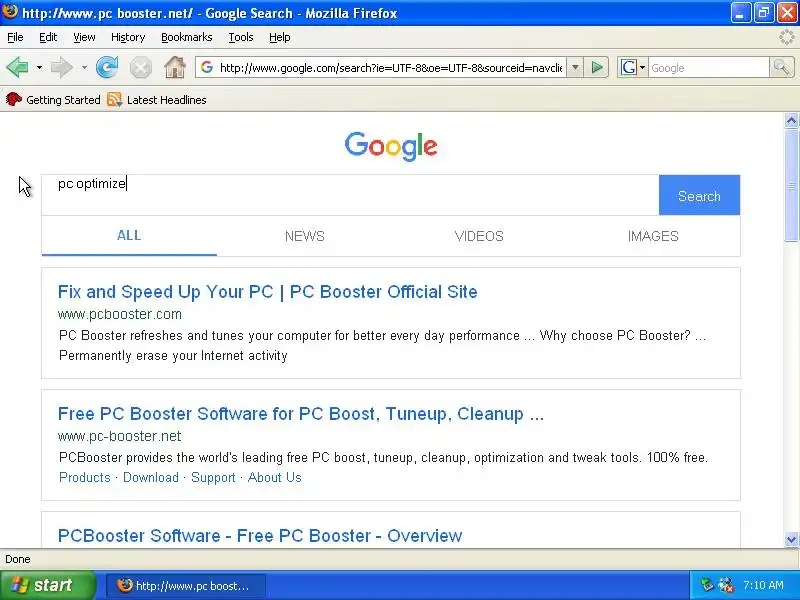Click the www.pcbooster.com URL text
This screenshot has height=600, width=800.
point(120,314)
